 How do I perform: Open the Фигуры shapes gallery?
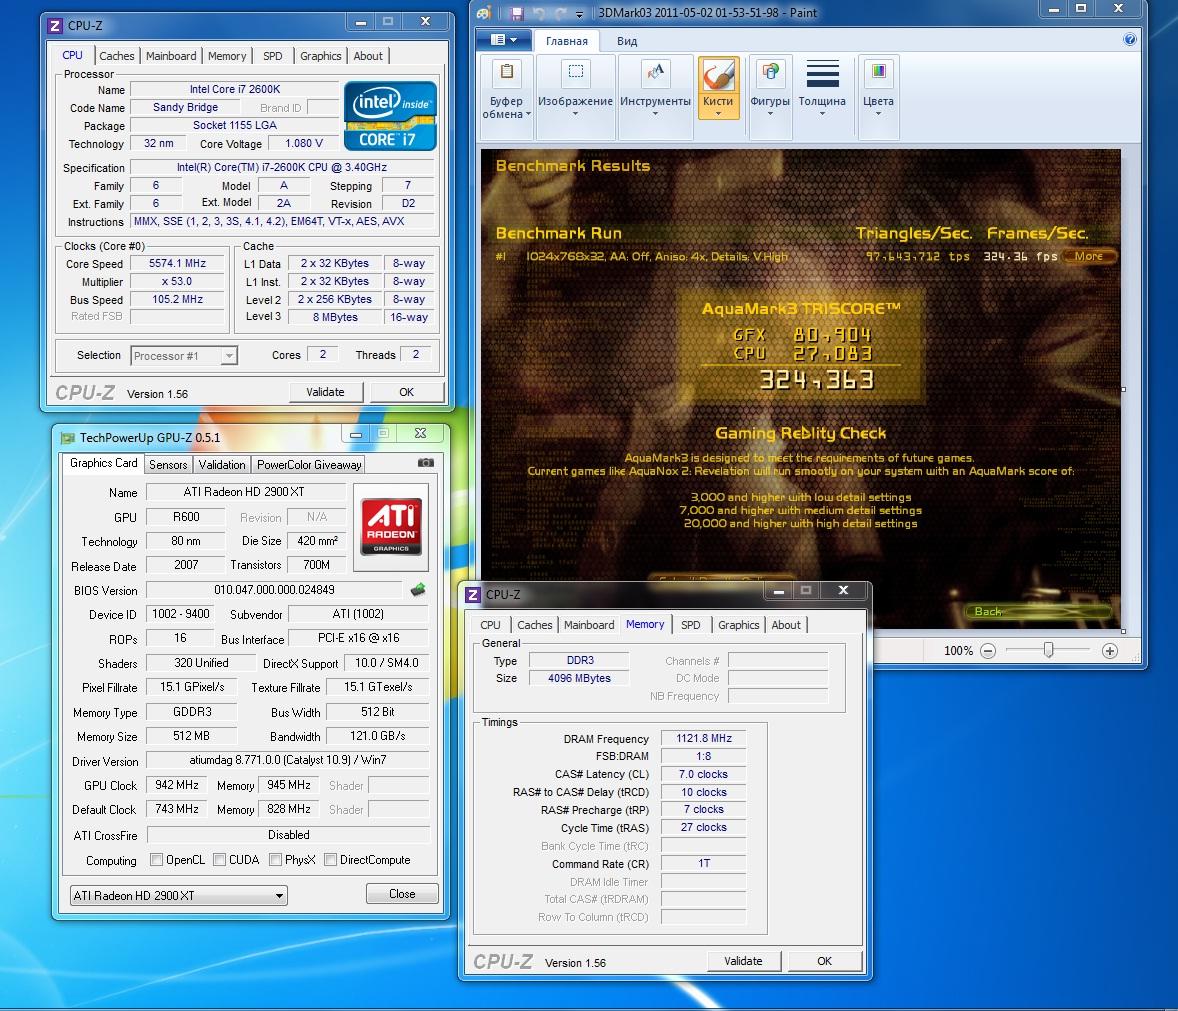point(770,98)
